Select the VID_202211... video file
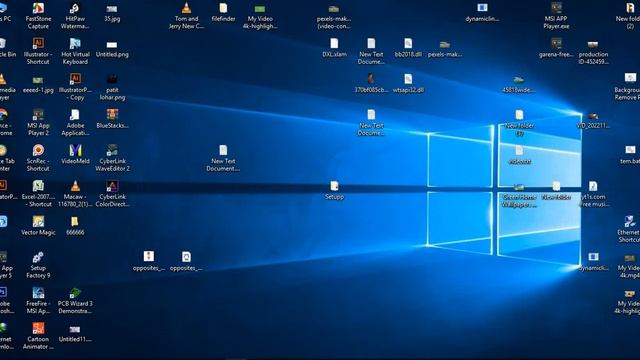Screen dimensions: 640x360 click(x=593, y=120)
